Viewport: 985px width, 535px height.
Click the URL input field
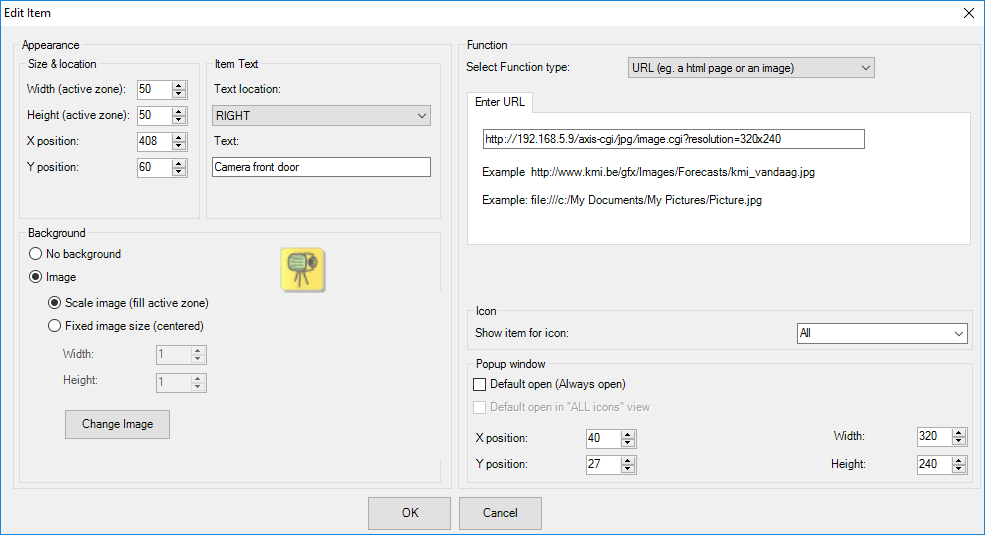[672, 139]
